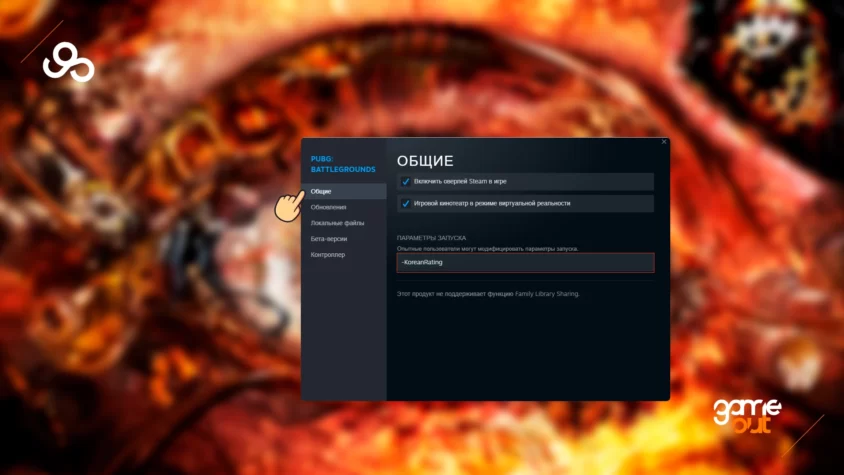Screen dimensions: 844x475
Task: Click the ПАРАМЕТРЫ ЗАПУСКА label
Action: (431, 238)
